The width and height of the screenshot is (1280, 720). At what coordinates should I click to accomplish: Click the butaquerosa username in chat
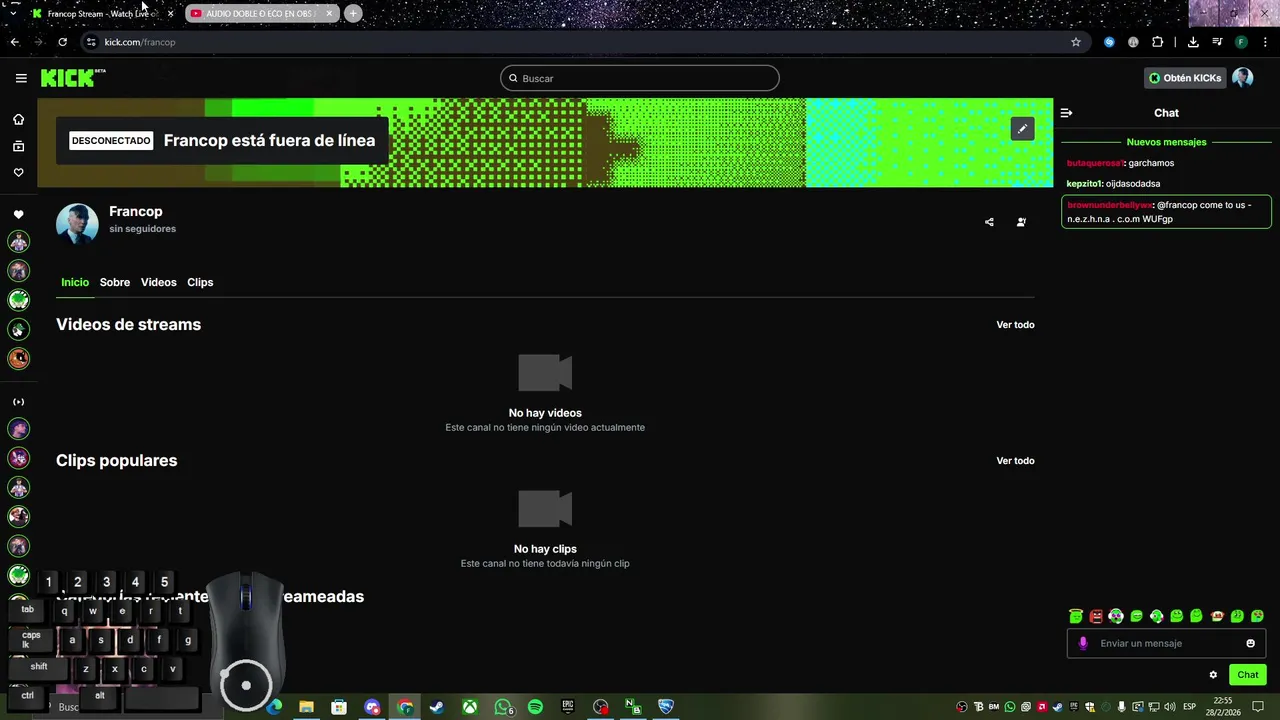[1095, 163]
